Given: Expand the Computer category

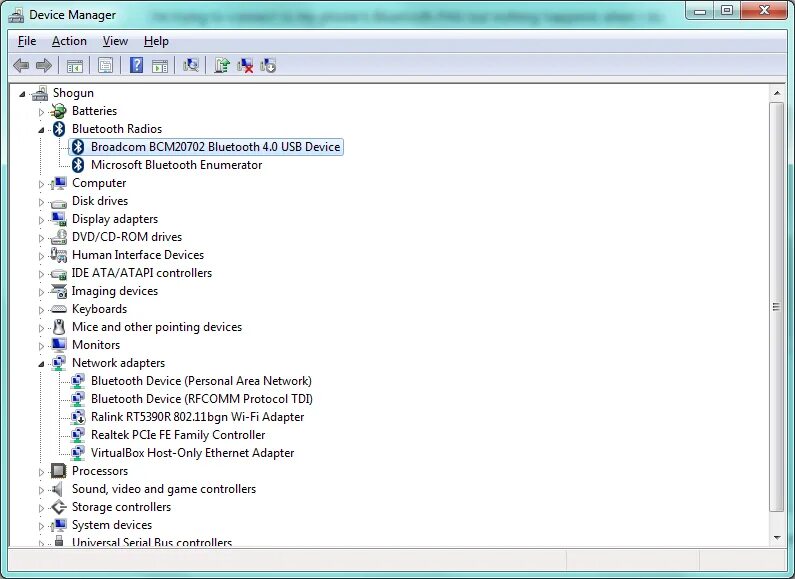Looking at the screenshot, I should click(x=41, y=184).
